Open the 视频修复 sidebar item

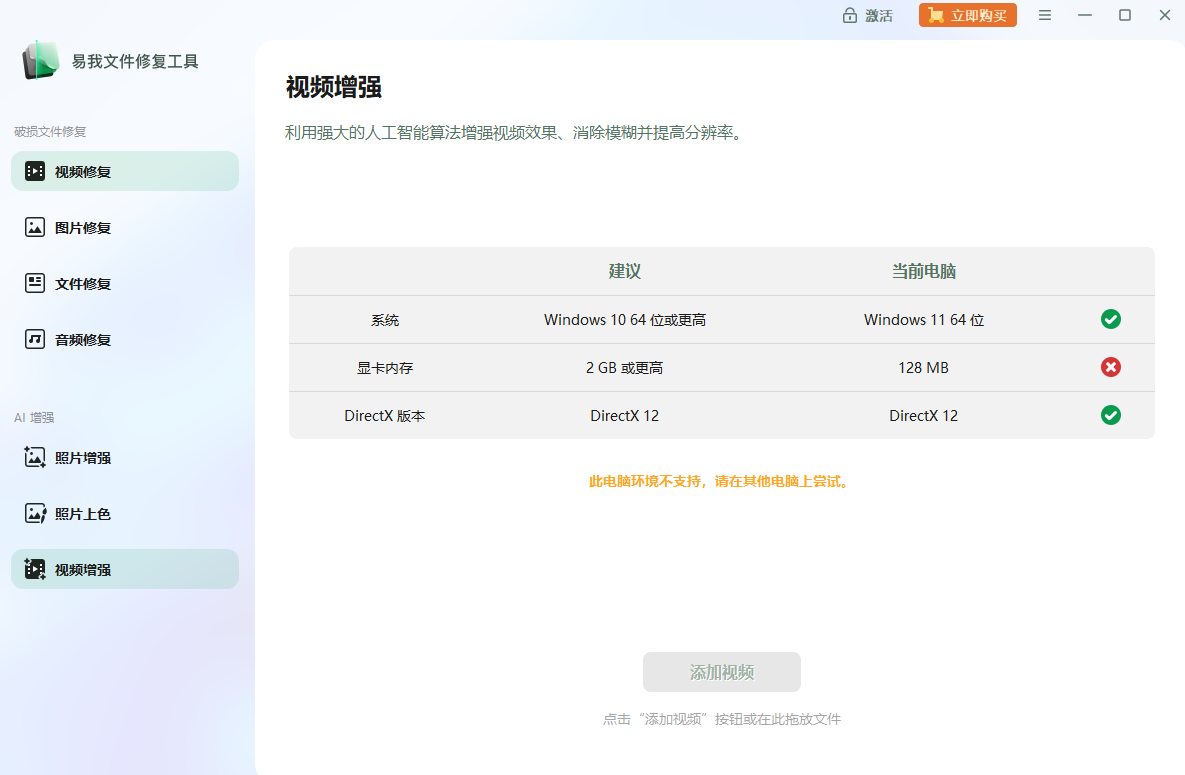[x=124, y=171]
